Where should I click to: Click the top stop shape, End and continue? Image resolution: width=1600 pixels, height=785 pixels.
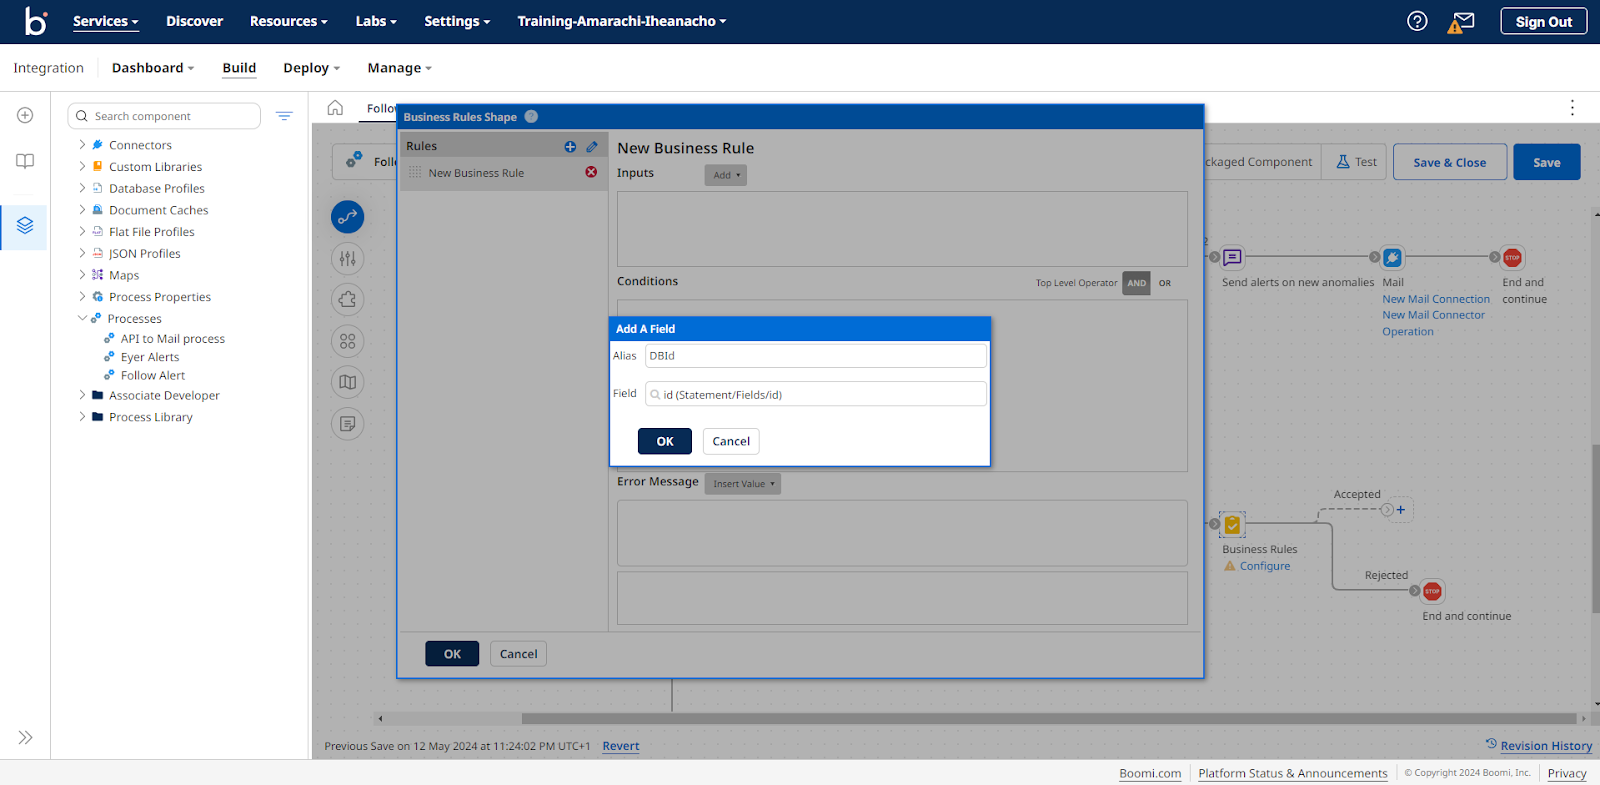(x=1512, y=257)
